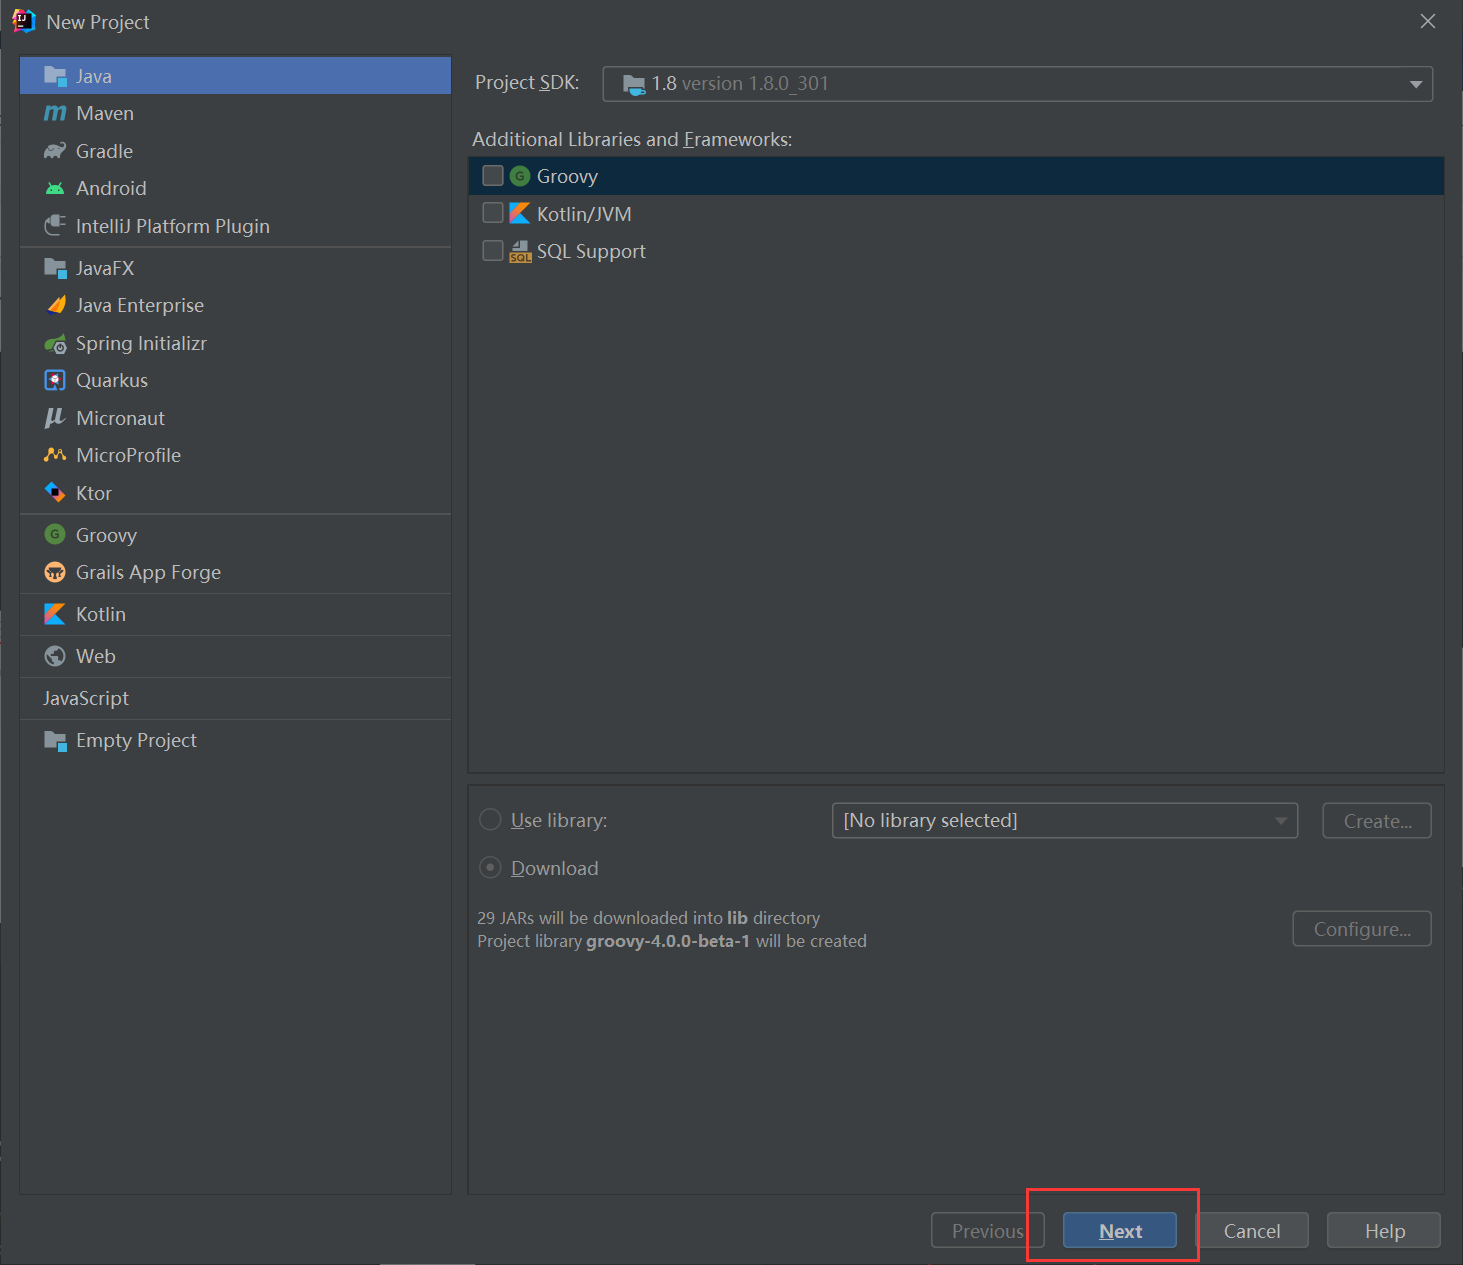Screen dimensions: 1463x1265
Task: Click 'Kotlin/JVM' label text
Action: click(x=584, y=214)
